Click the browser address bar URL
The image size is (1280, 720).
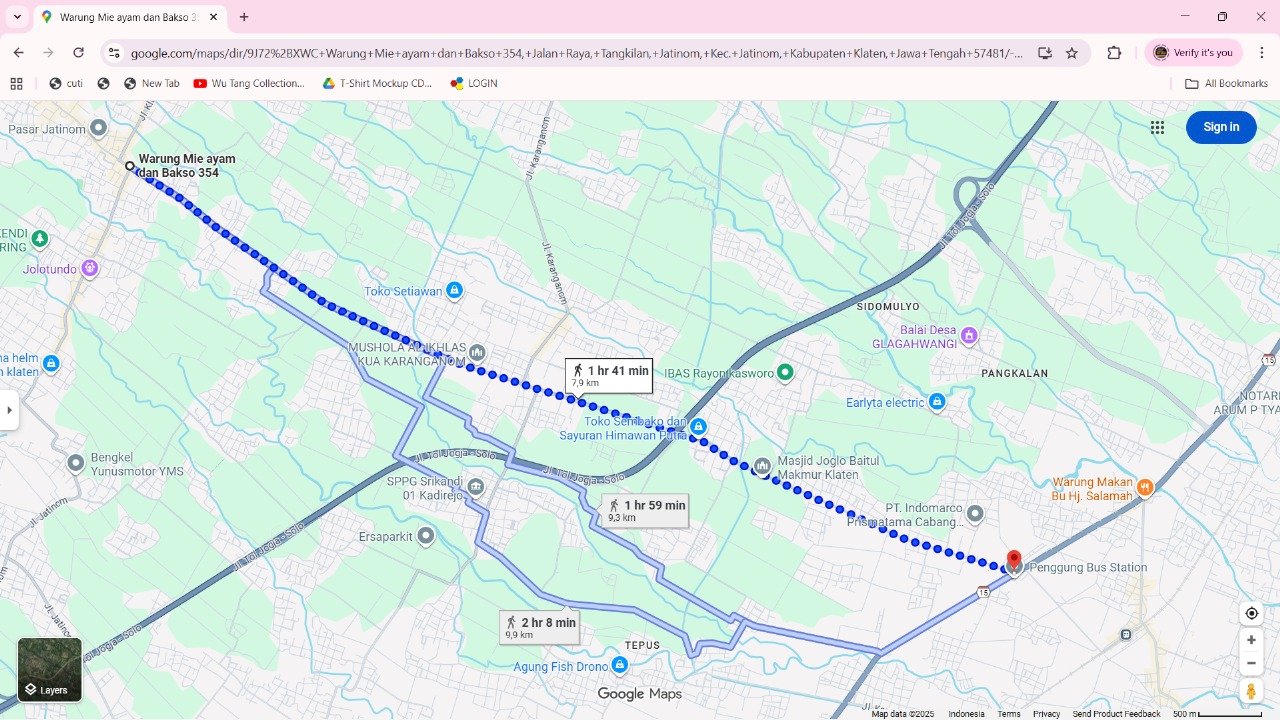(x=575, y=53)
